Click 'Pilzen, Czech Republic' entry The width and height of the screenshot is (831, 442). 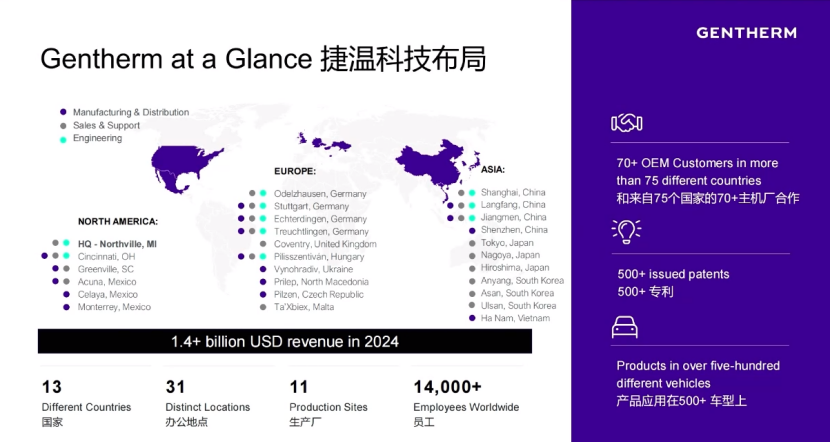pyautogui.click(x=319, y=295)
